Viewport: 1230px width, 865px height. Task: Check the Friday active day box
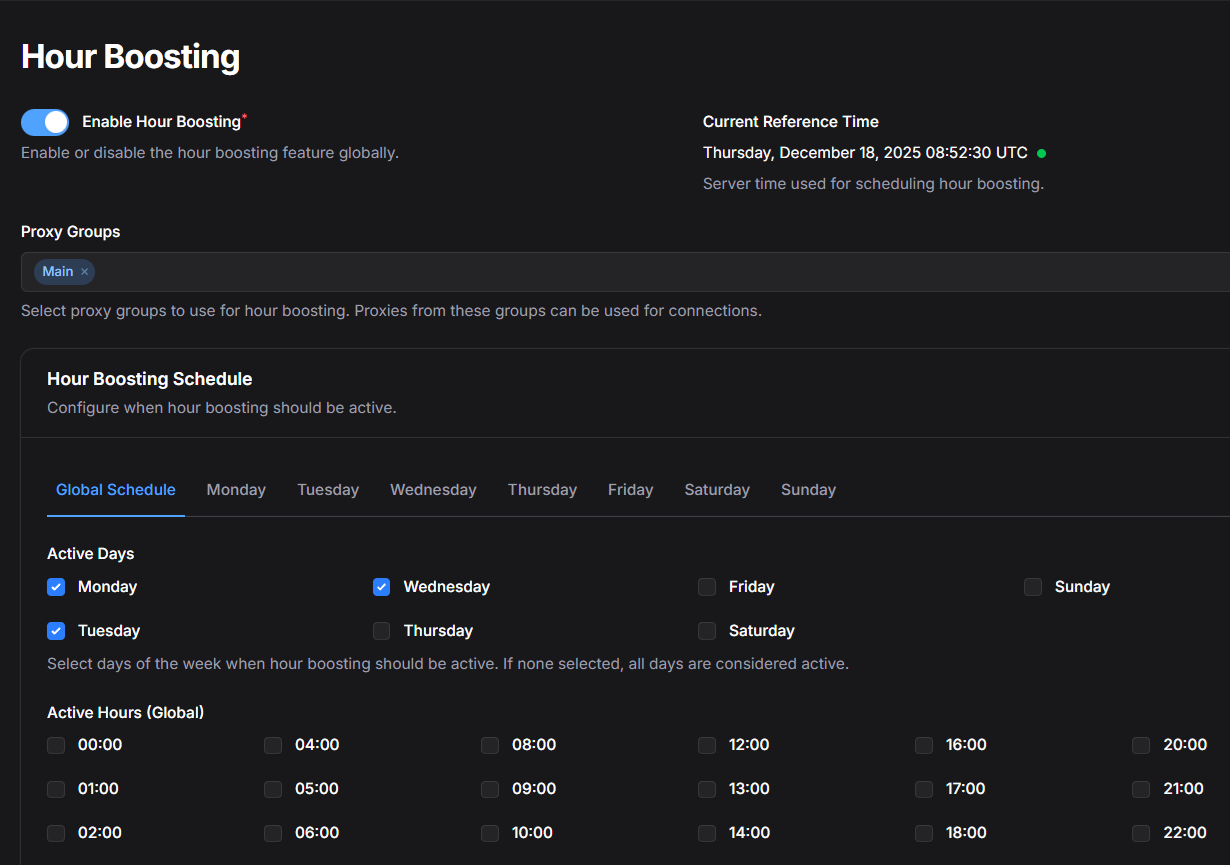click(707, 587)
